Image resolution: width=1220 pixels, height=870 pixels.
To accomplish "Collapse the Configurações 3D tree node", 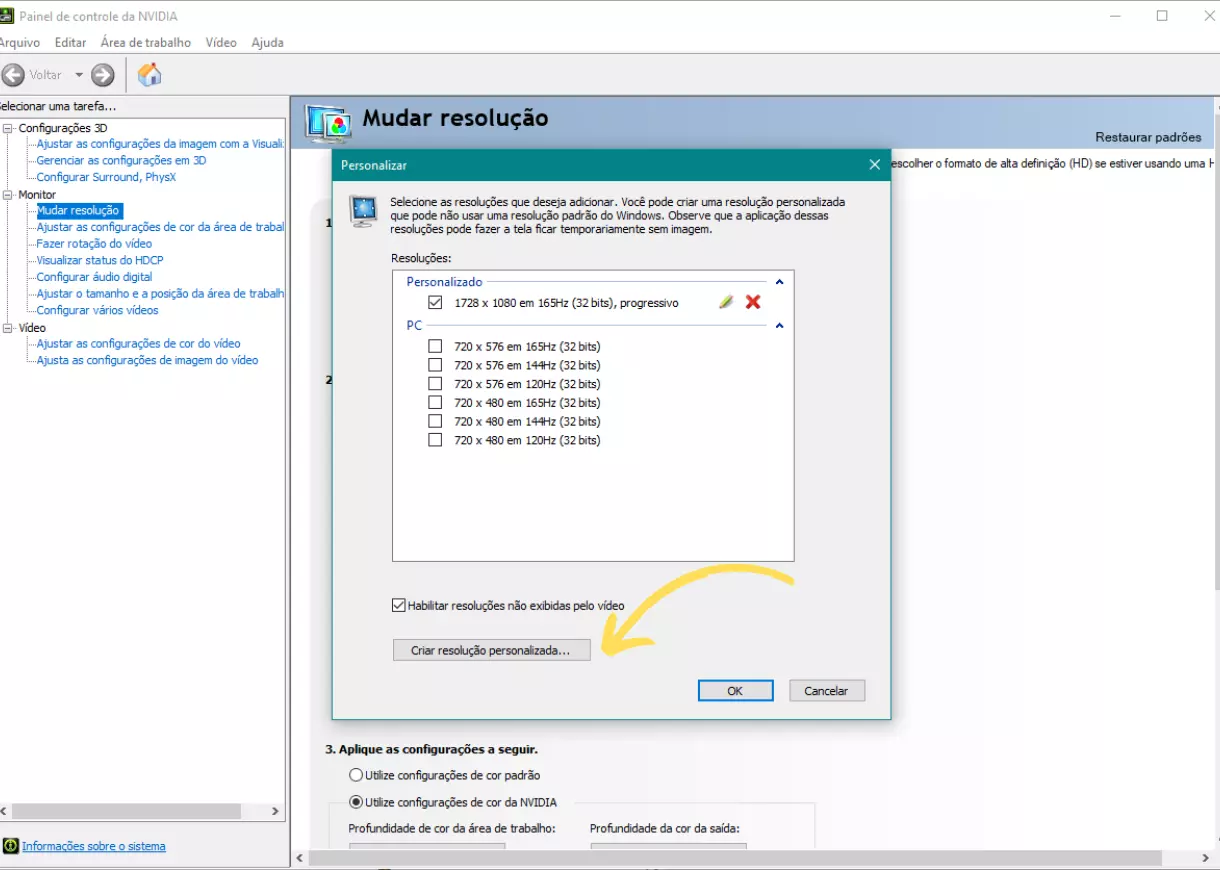I will [9, 128].
